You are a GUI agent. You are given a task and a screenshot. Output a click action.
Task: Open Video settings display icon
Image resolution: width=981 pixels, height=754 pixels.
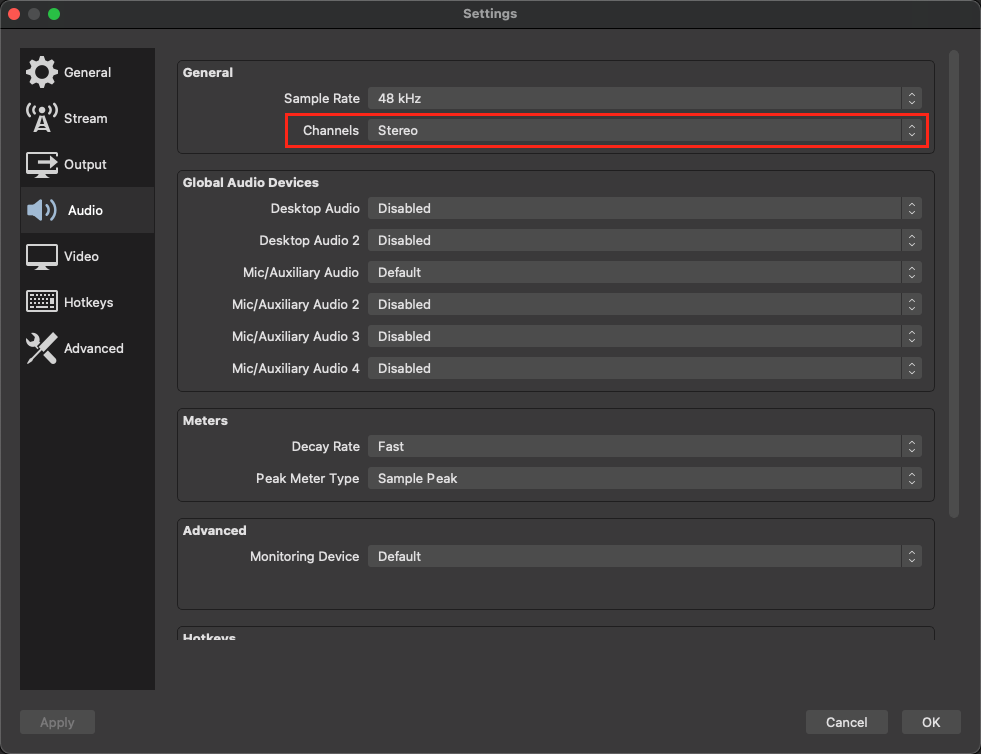pyautogui.click(x=42, y=256)
